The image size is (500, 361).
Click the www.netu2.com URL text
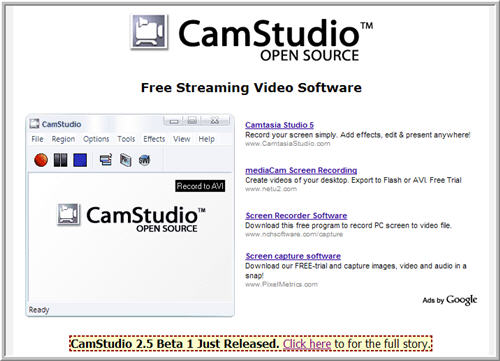click(x=271, y=189)
